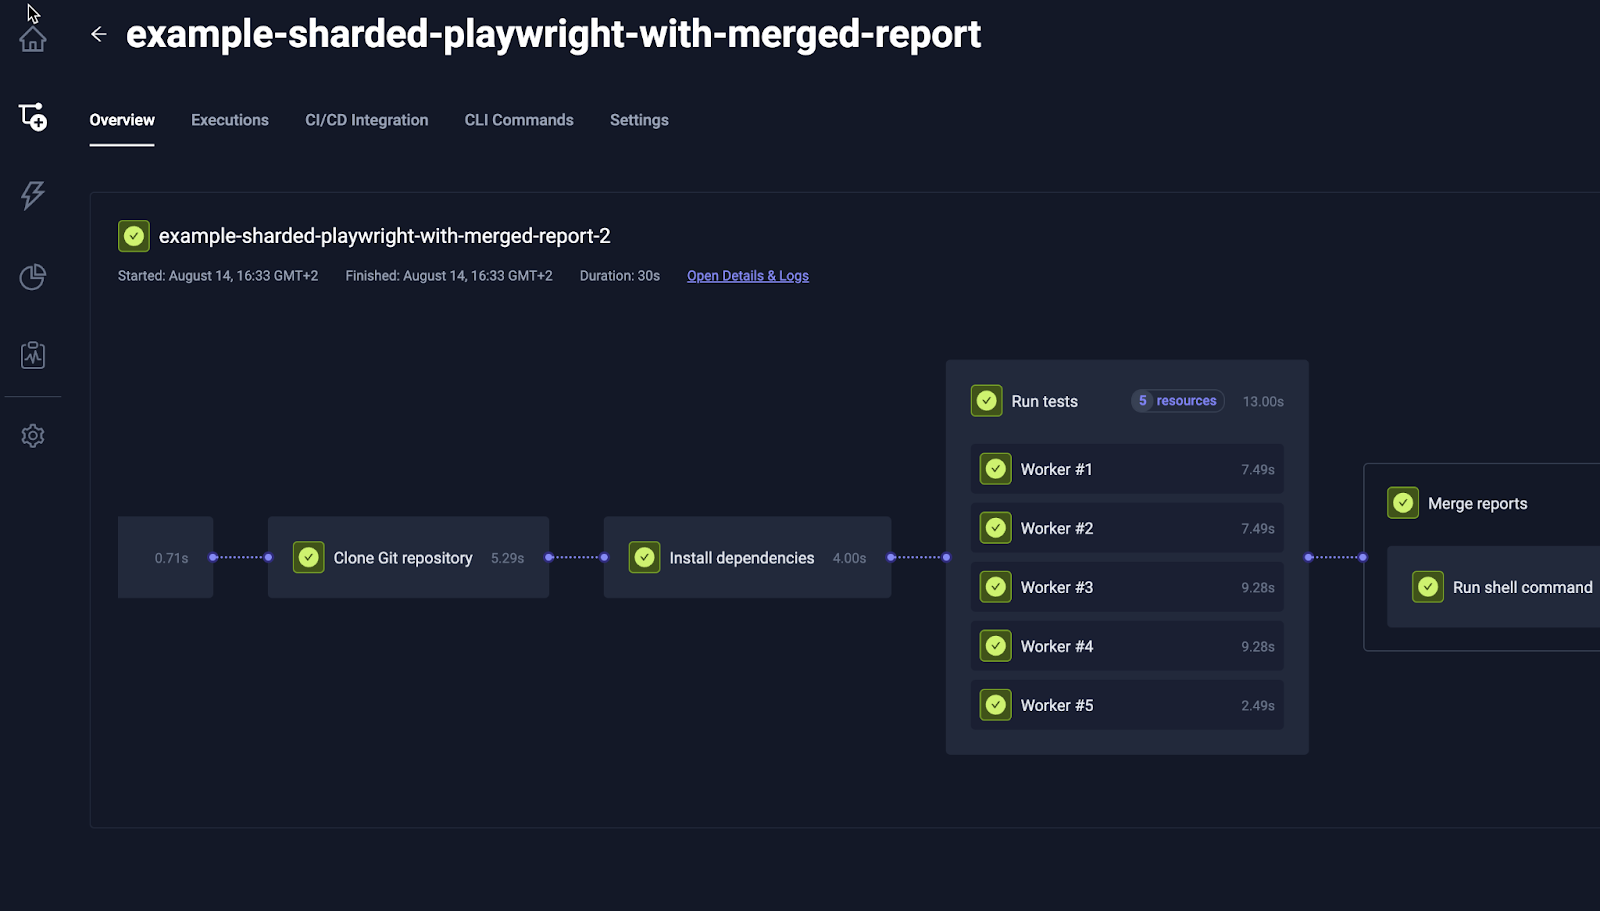Select the Worker #1 row
This screenshot has width=1600, height=911.
pos(1127,469)
